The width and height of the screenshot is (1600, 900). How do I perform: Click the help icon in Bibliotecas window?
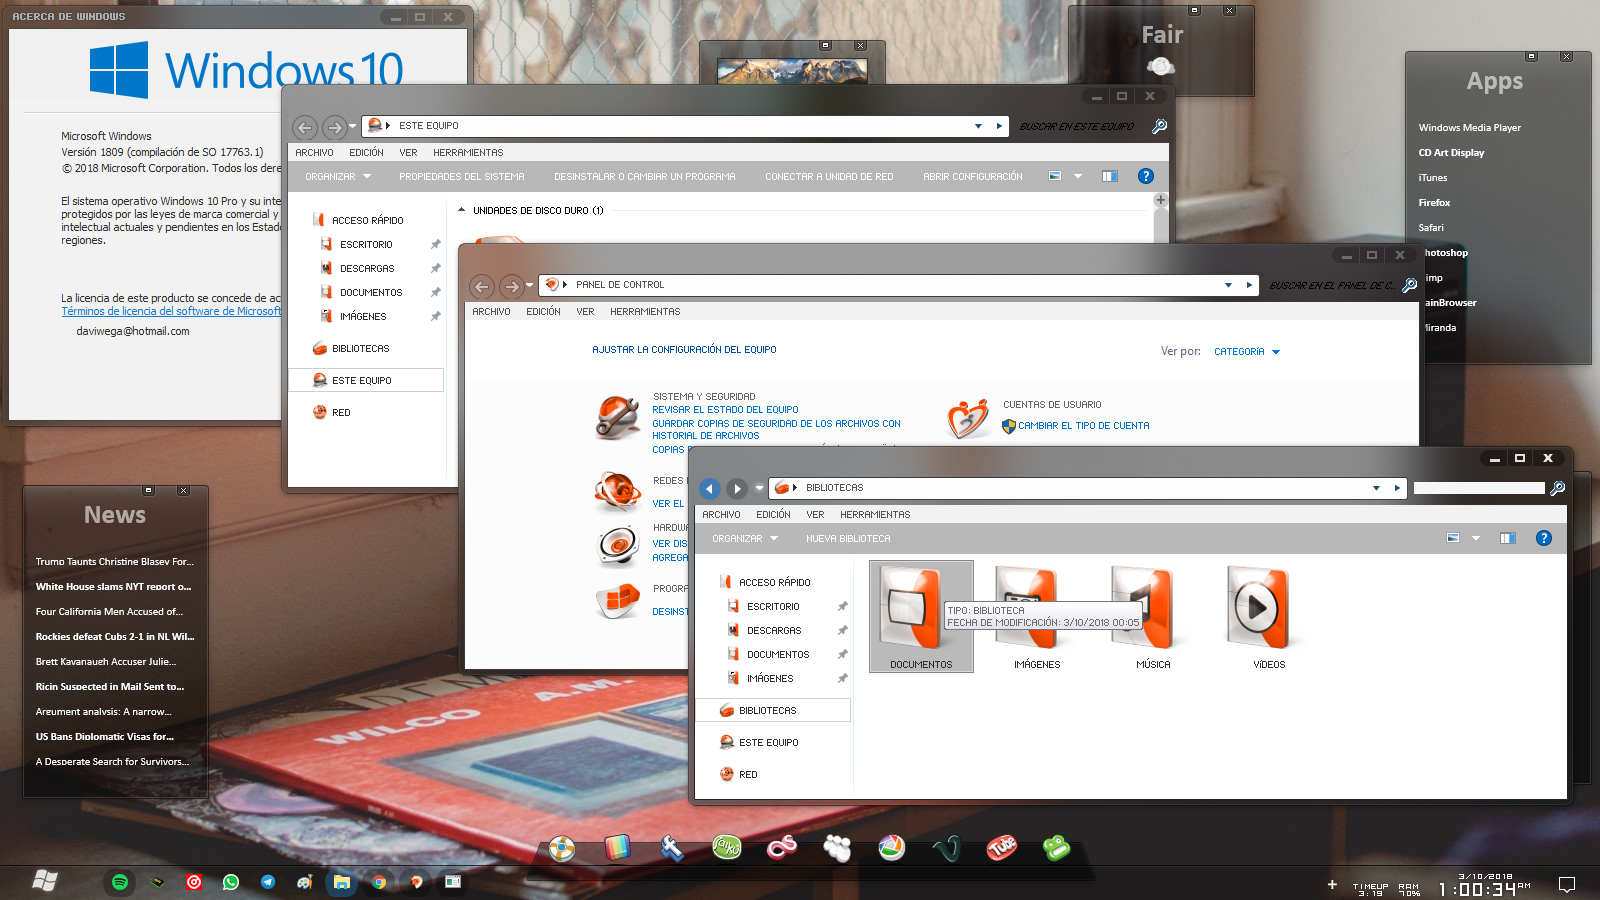[x=1543, y=538]
